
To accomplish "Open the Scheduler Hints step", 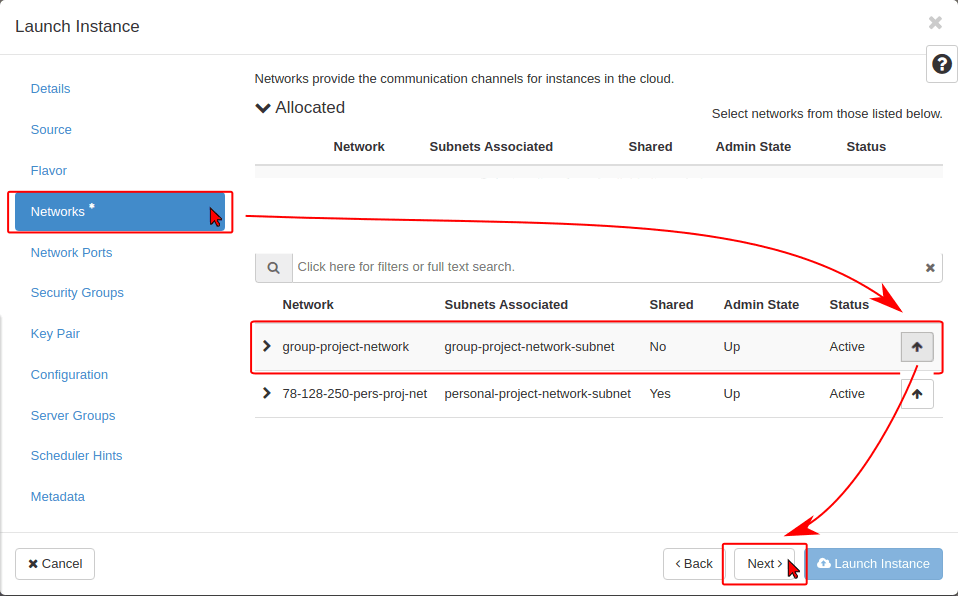I will [x=76, y=456].
